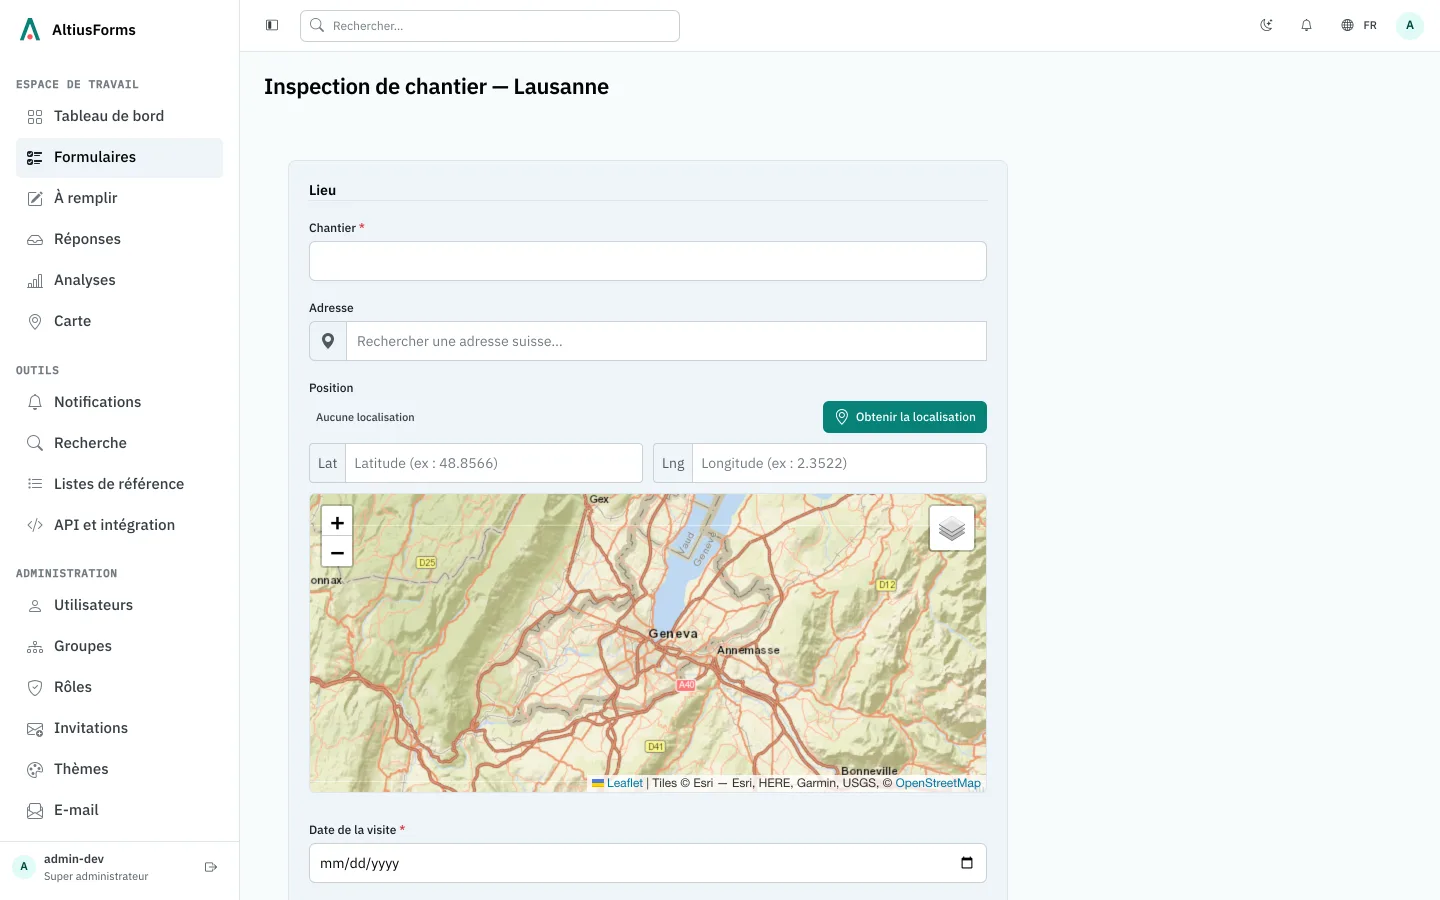The image size is (1440, 900).
Task: Open Listes de référence
Action: (119, 484)
